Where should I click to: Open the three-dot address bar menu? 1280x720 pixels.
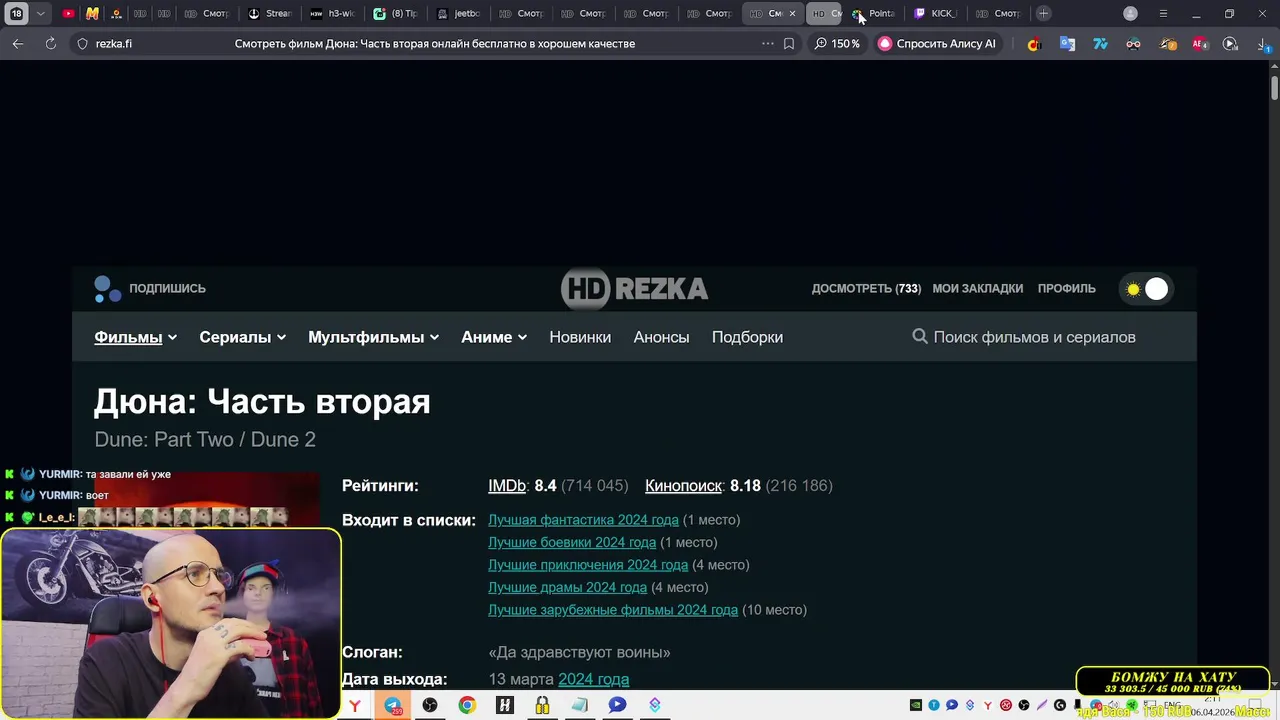pyautogui.click(x=767, y=44)
